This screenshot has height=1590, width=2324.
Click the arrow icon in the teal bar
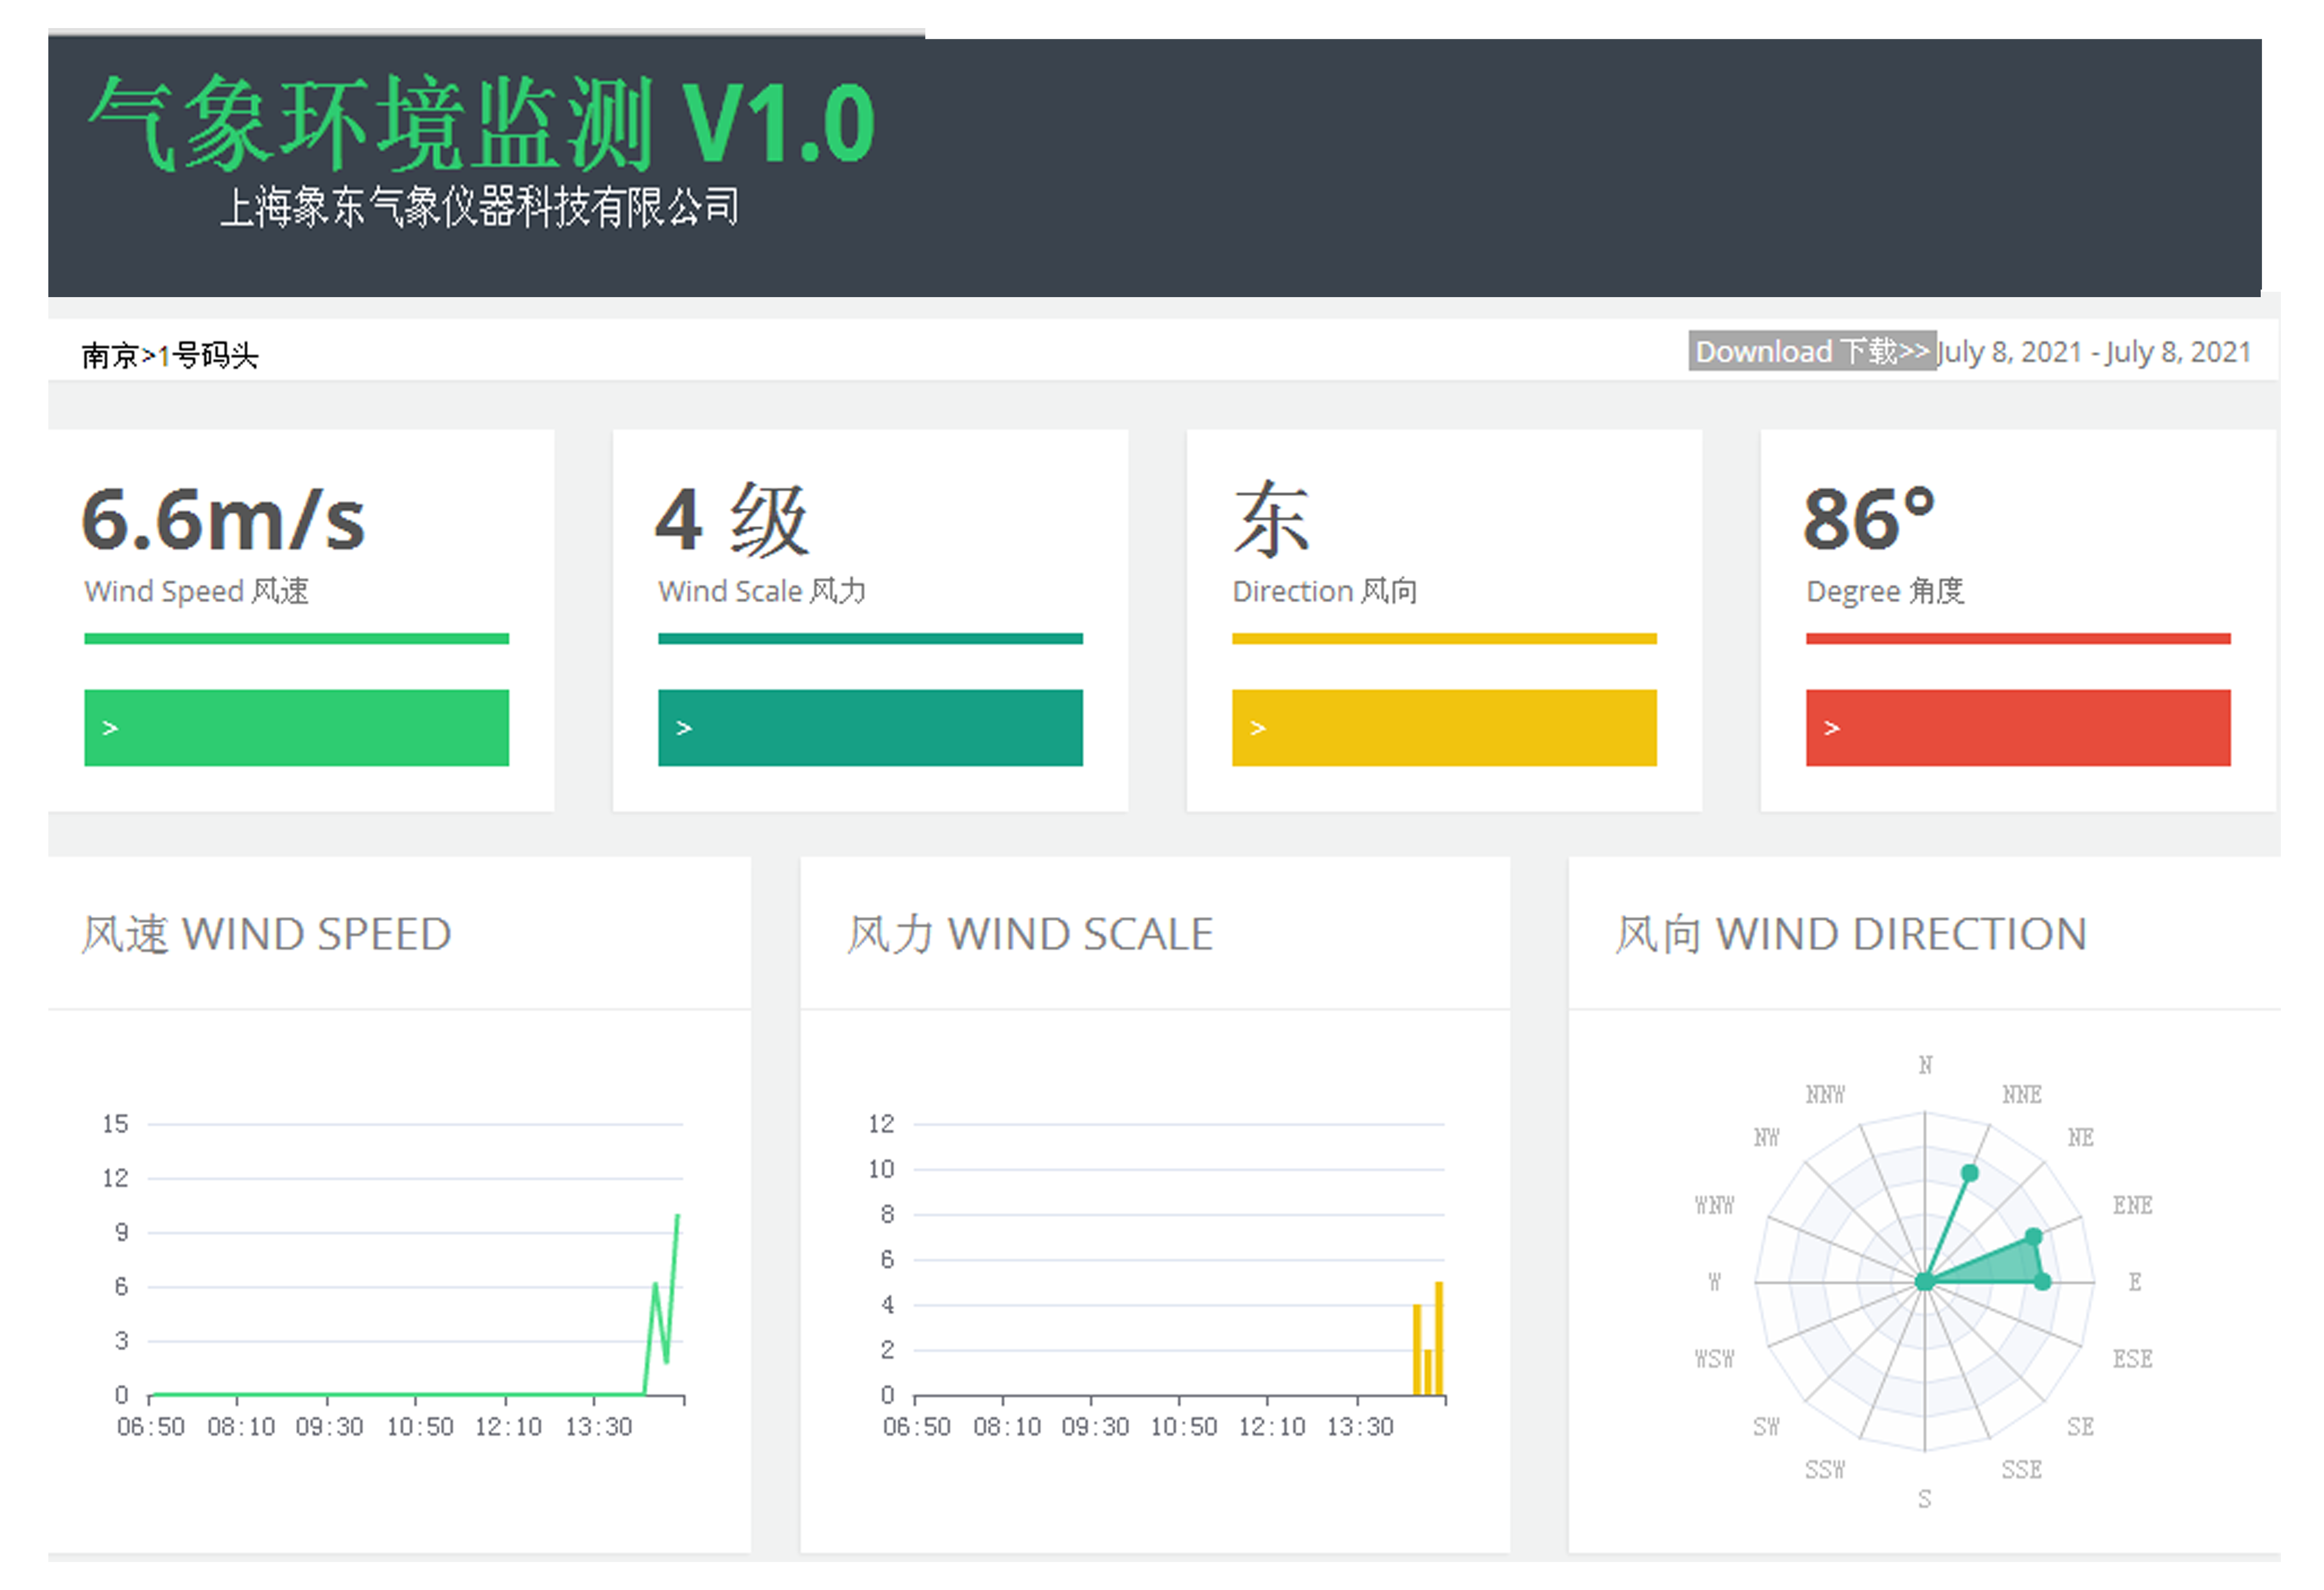684,728
